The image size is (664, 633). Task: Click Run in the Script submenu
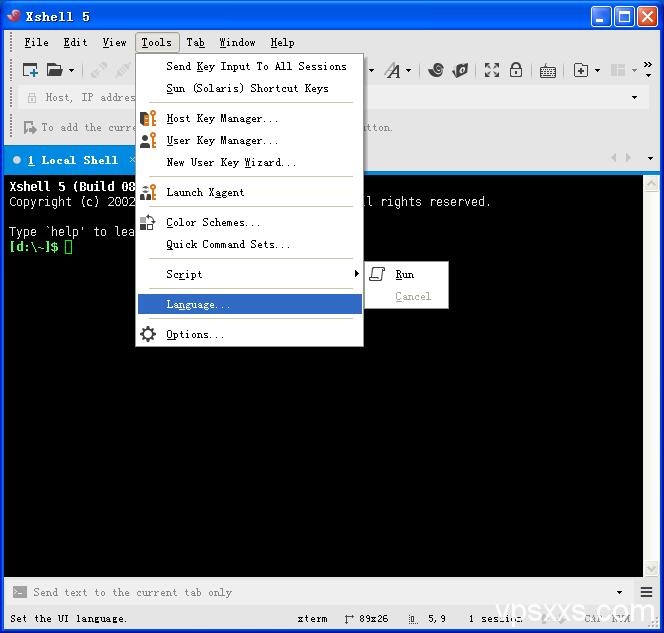(x=406, y=274)
